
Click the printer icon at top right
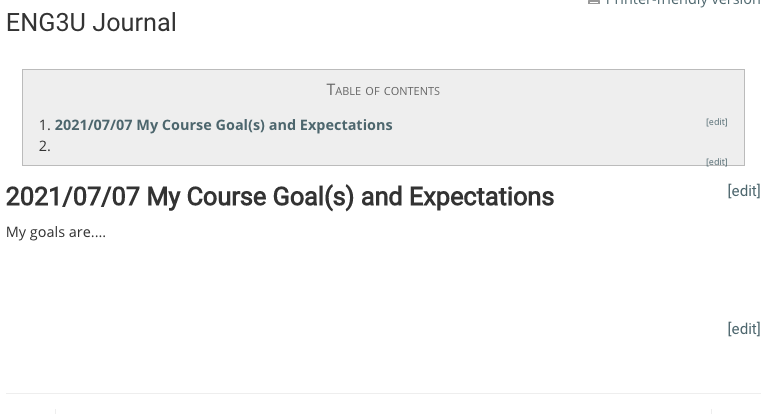point(593,2)
